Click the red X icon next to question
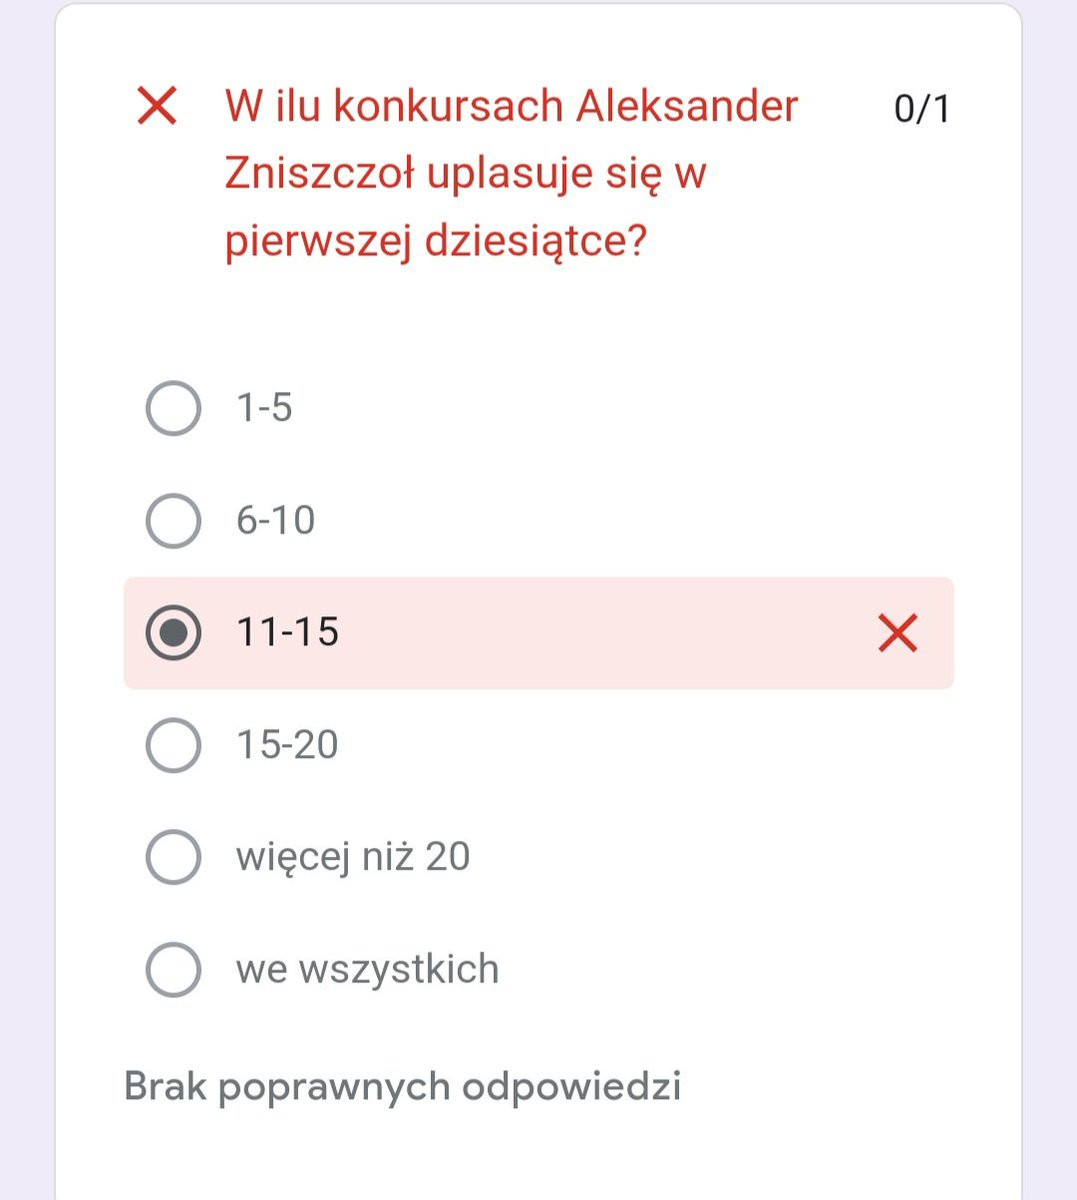The height and width of the screenshot is (1200, 1077). point(157,106)
